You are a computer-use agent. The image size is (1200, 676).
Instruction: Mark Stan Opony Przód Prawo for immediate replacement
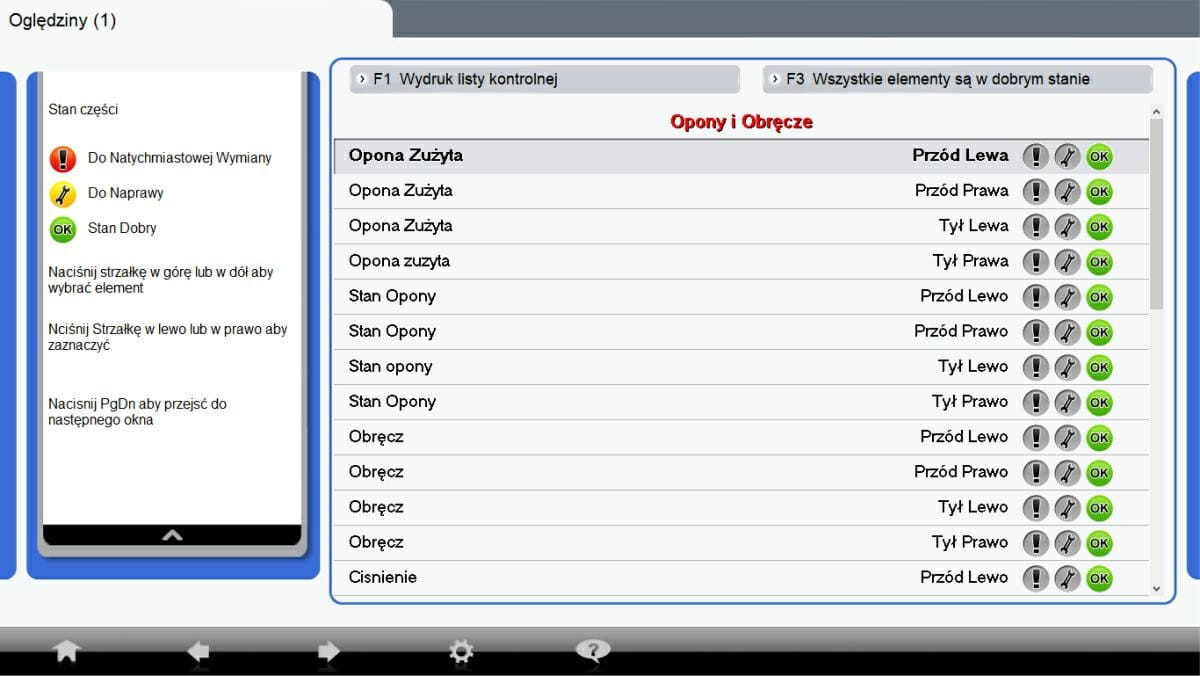click(x=1036, y=331)
